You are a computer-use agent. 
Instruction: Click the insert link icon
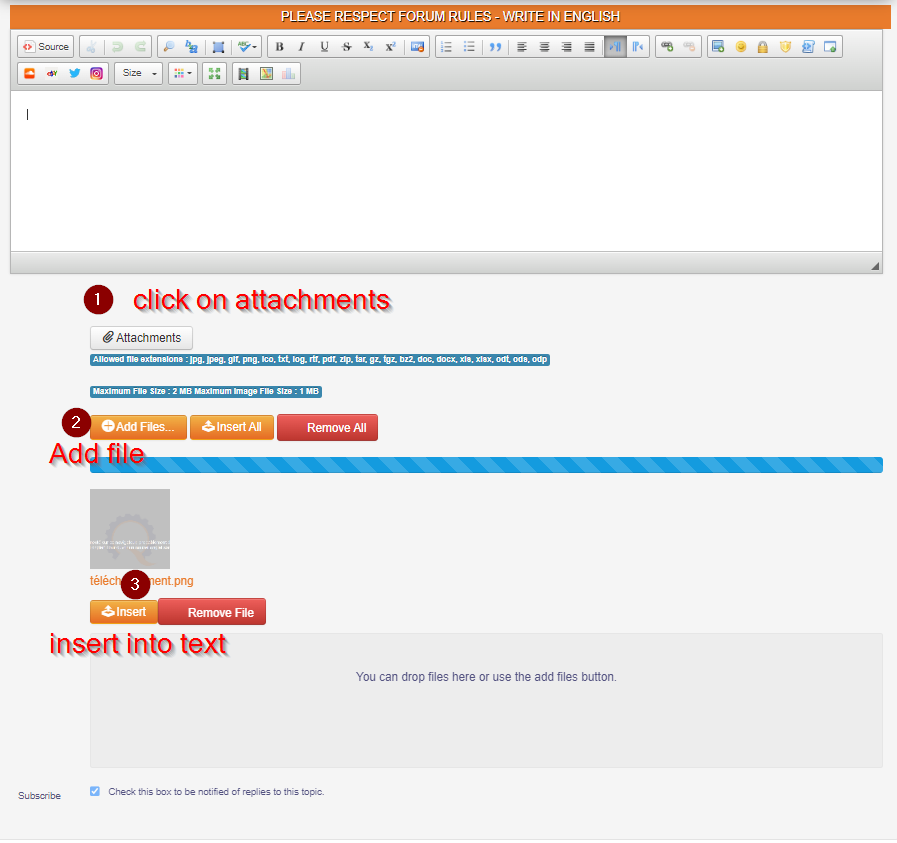coord(667,47)
